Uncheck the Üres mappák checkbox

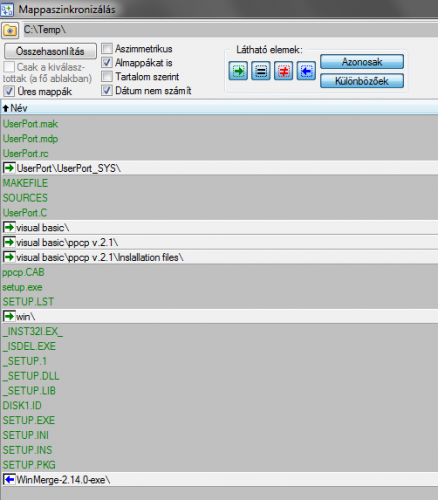(9, 91)
